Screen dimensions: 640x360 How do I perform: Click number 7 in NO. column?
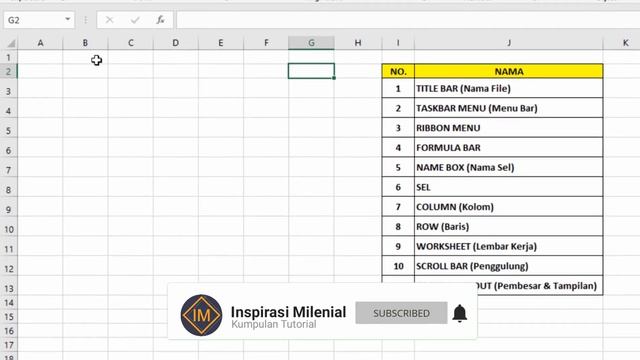[398, 207]
